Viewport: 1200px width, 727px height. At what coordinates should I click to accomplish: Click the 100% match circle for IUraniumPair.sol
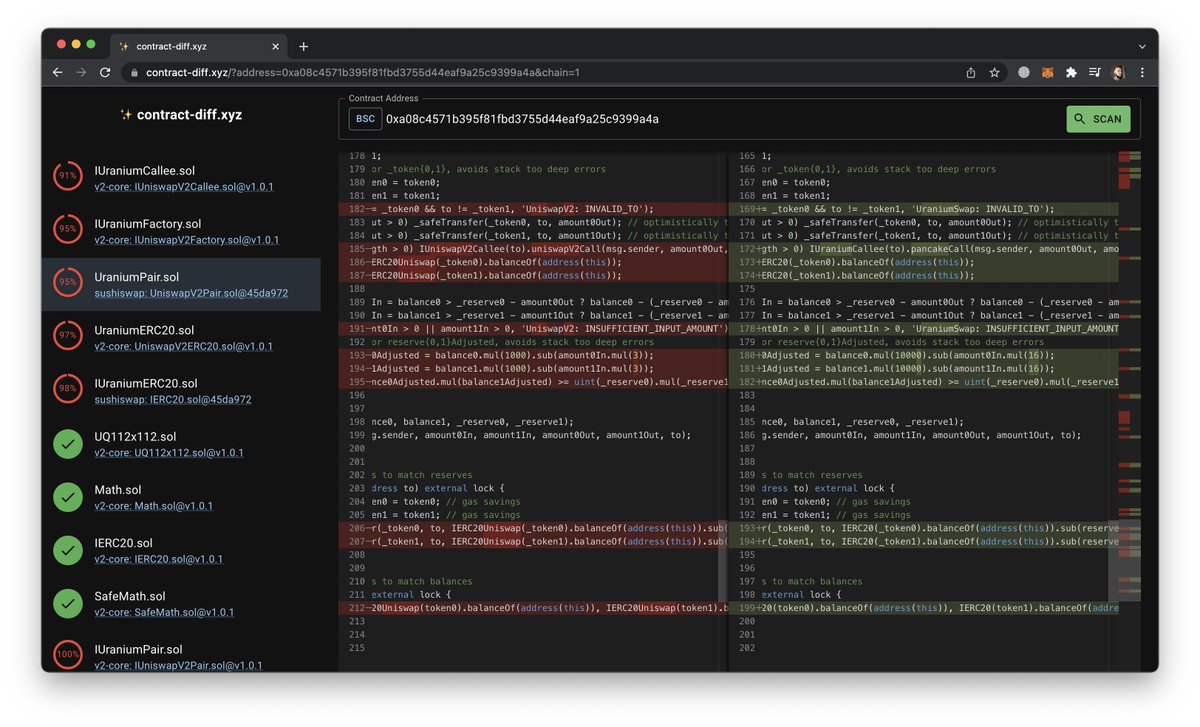pos(68,654)
